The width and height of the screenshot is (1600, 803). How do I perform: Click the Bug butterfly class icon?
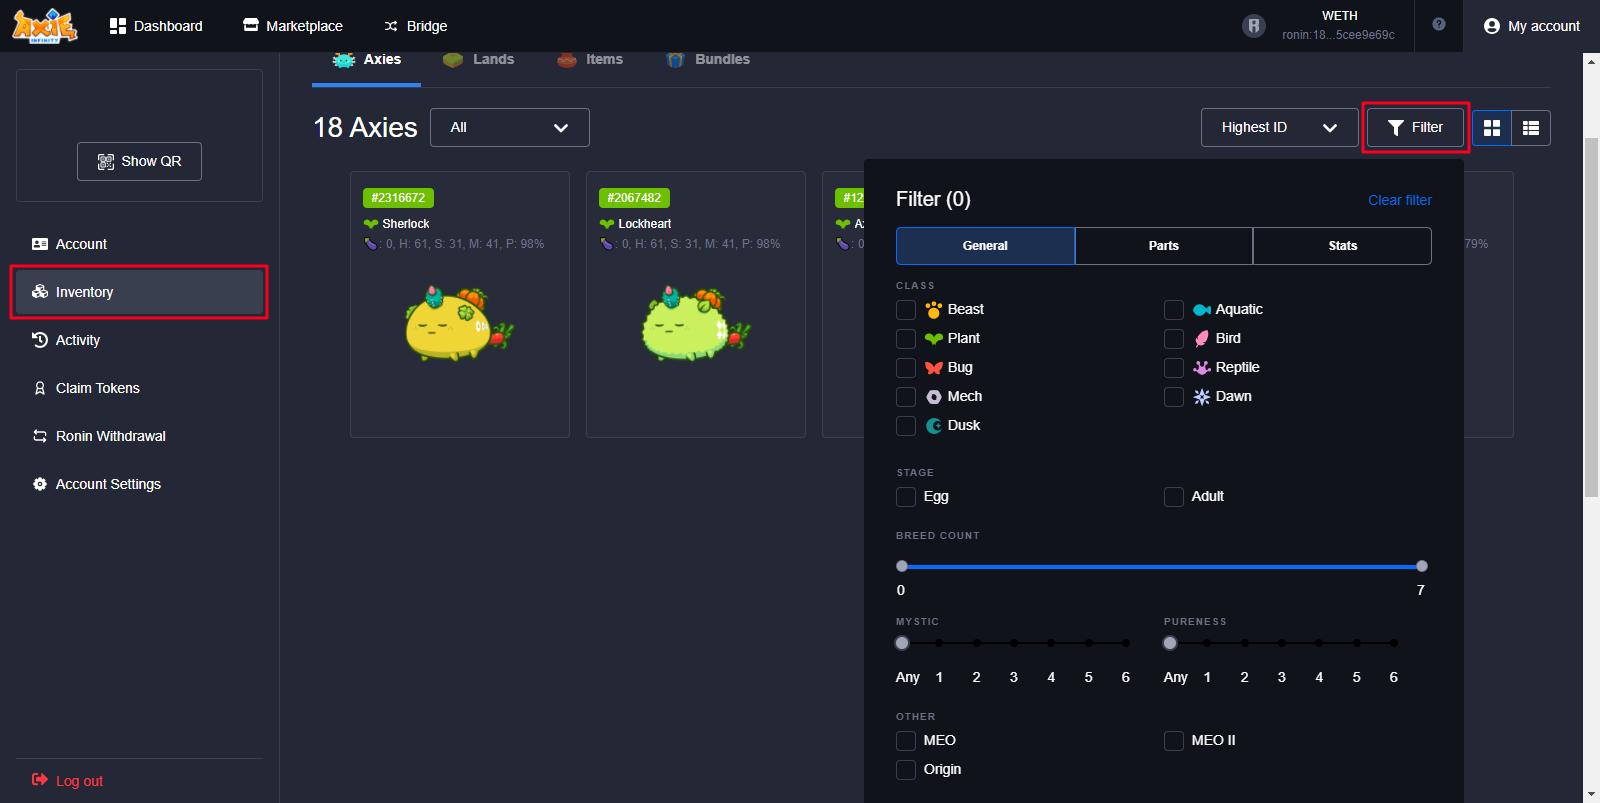[934, 368]
